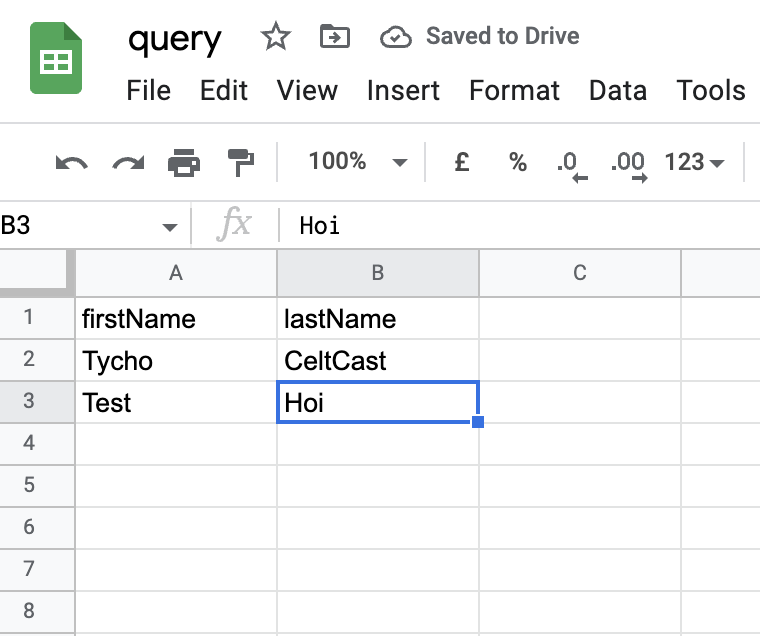Select row 1 header
Viewport: 760px width, 636px height.
coord(37,318)
